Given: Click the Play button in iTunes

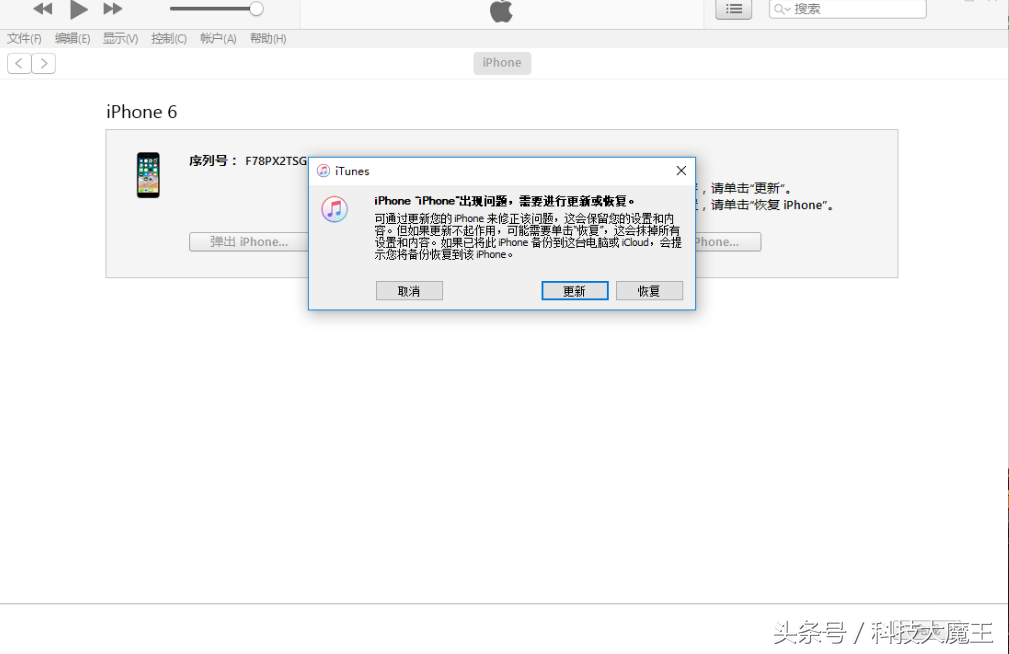Looking at the screenshot, I should point(78,11).
